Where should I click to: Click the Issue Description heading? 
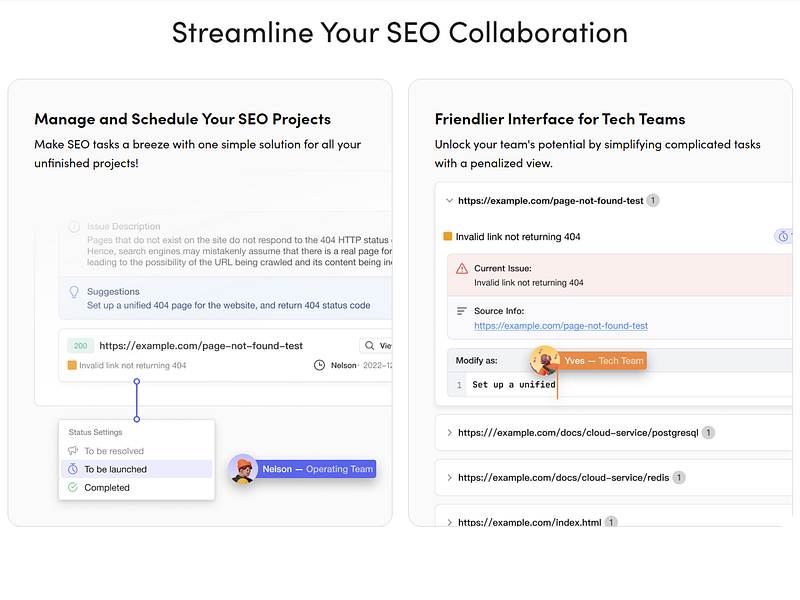click(123, 227)
